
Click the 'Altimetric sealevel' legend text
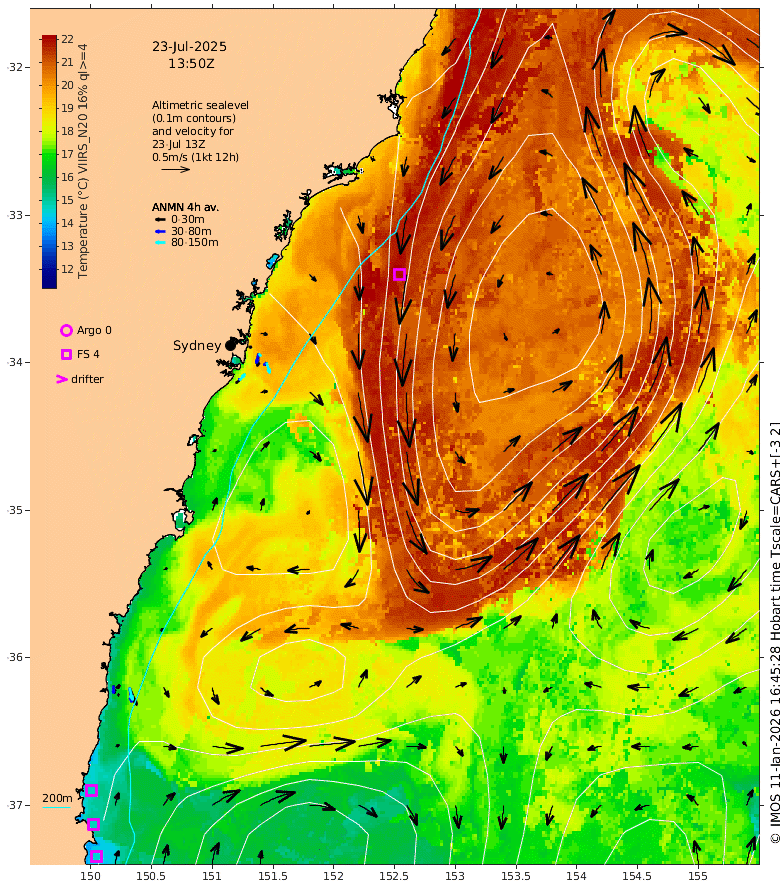[x=200, y=105]
